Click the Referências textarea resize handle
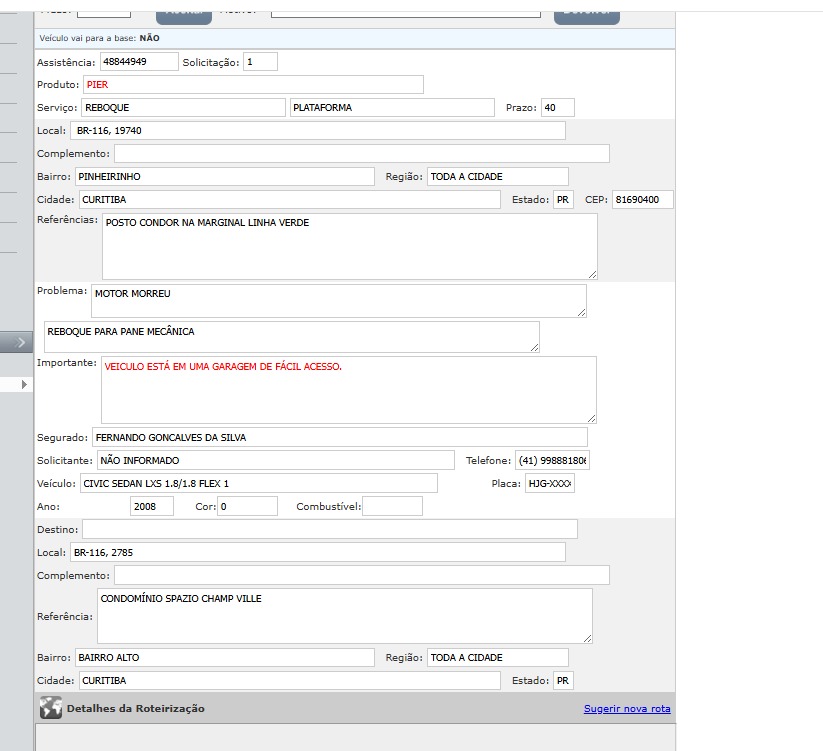823x751 pixels. (593, 274)
